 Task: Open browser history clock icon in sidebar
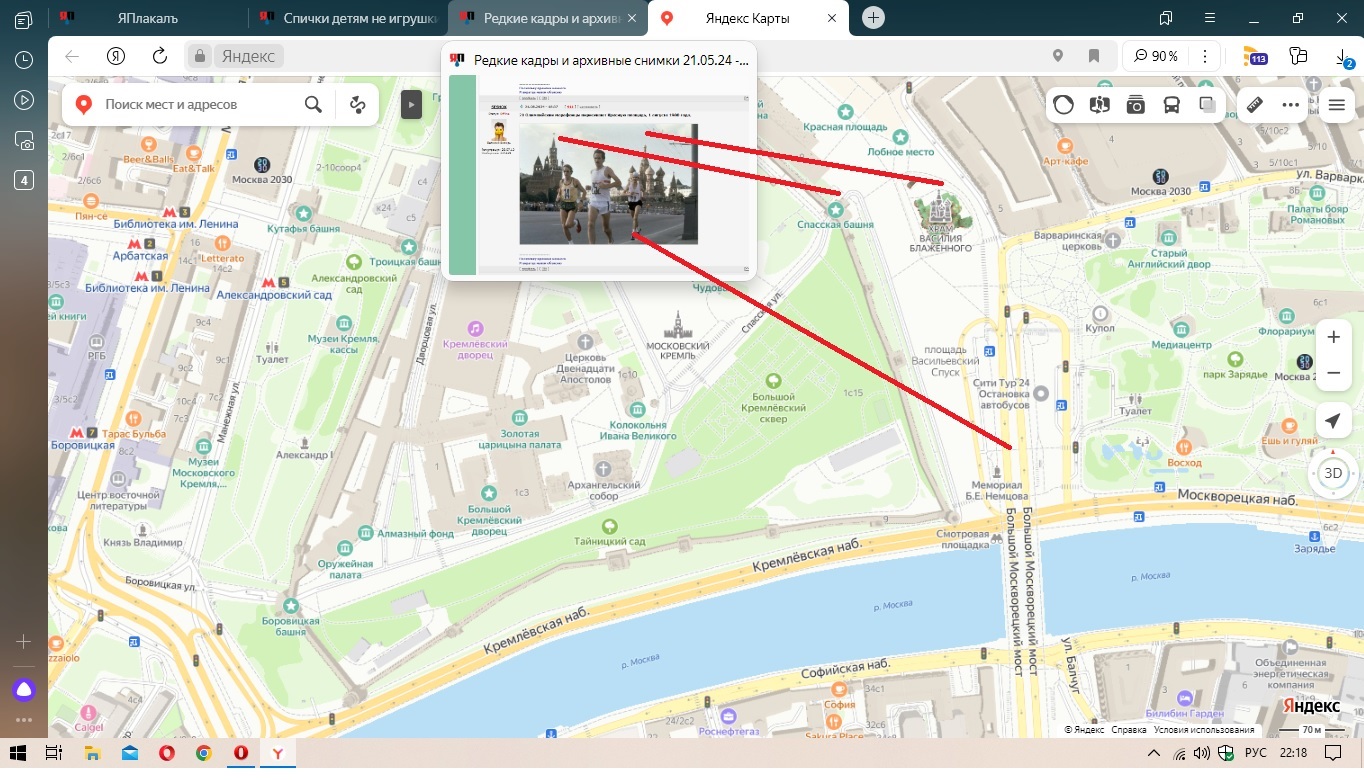tap(24, 60)
